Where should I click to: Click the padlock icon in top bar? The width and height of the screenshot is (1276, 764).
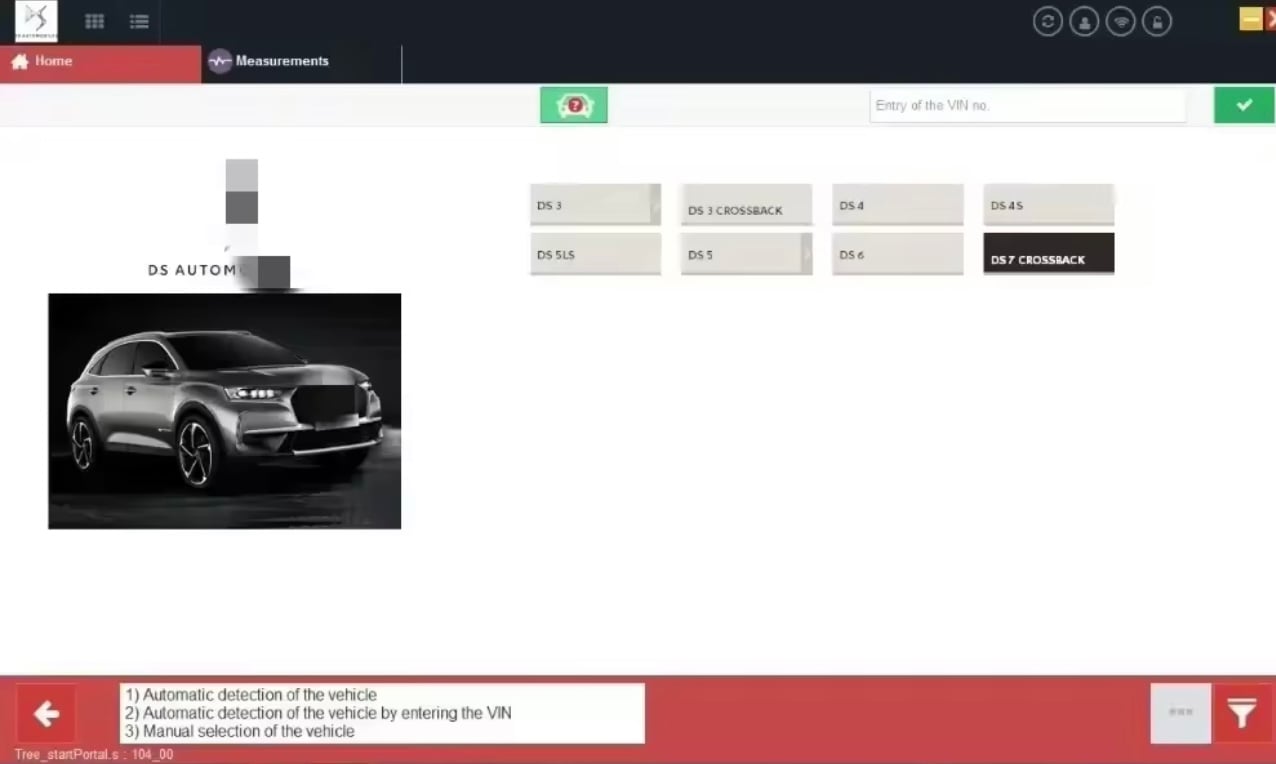(1156, 21)
